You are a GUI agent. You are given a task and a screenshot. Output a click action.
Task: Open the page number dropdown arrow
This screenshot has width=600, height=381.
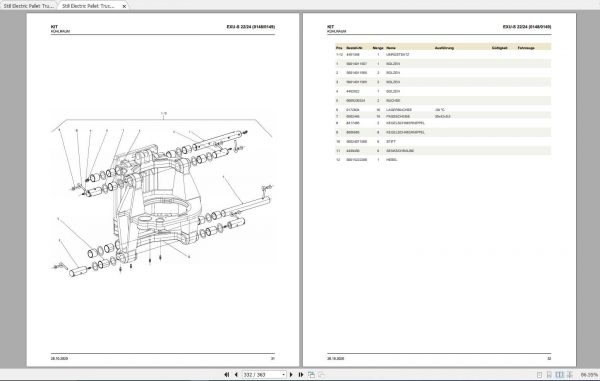[283, 375]
